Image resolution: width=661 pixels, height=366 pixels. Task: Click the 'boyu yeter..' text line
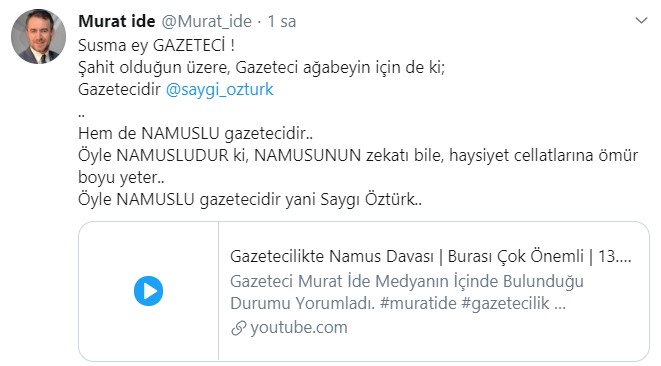point(121,178)
